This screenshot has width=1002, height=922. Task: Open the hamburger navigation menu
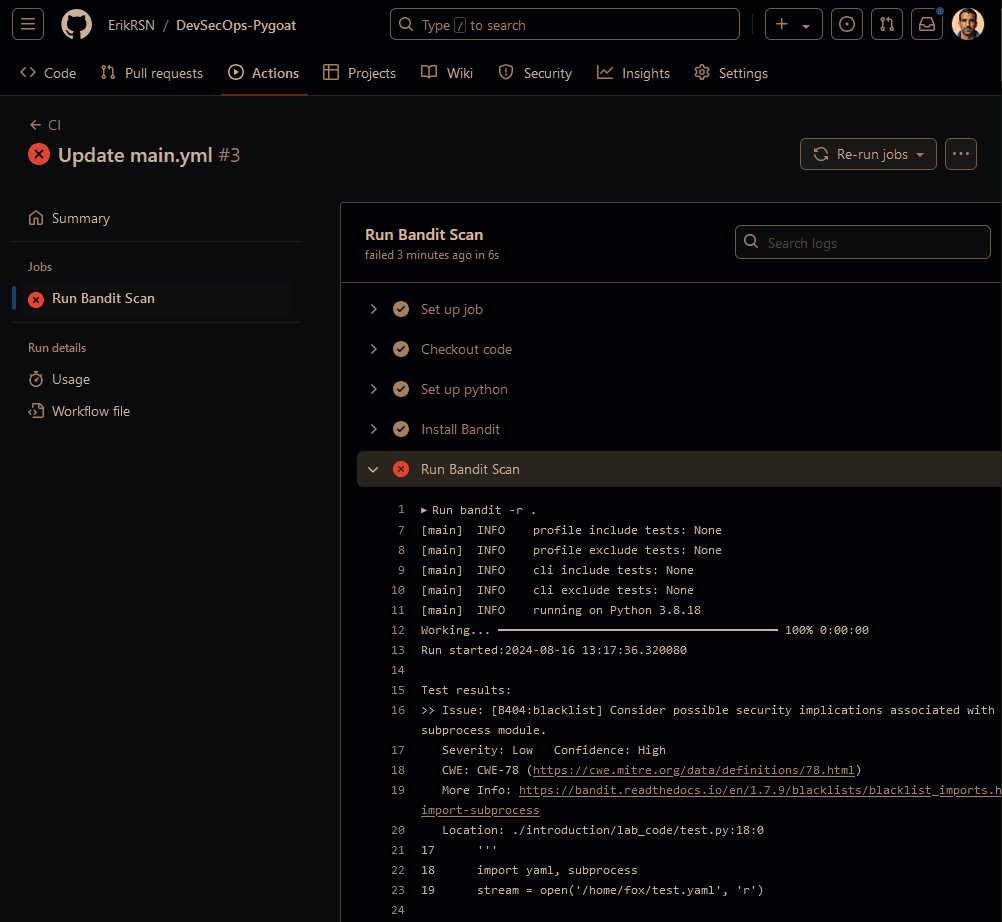tap(27, 25)
